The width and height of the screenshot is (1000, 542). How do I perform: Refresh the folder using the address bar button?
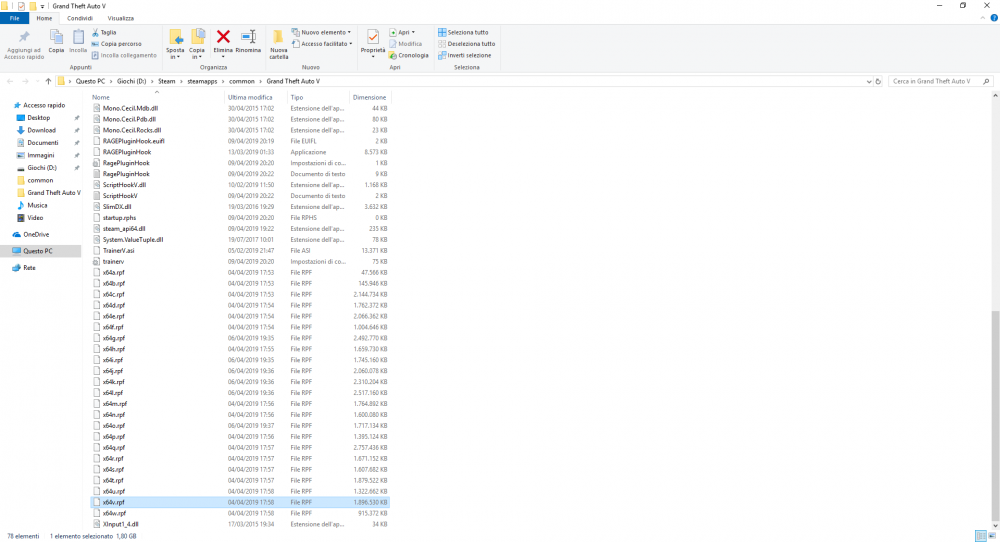click(880, 80)
